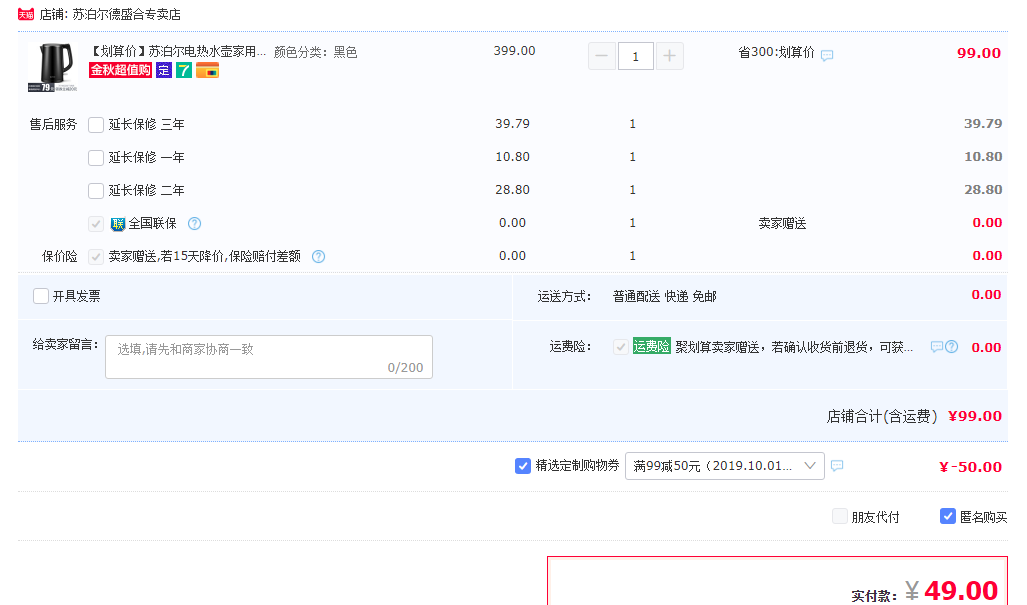Click the quantity input field showing 1
The width and height of the screenshot is (1027, 605).
635,56
